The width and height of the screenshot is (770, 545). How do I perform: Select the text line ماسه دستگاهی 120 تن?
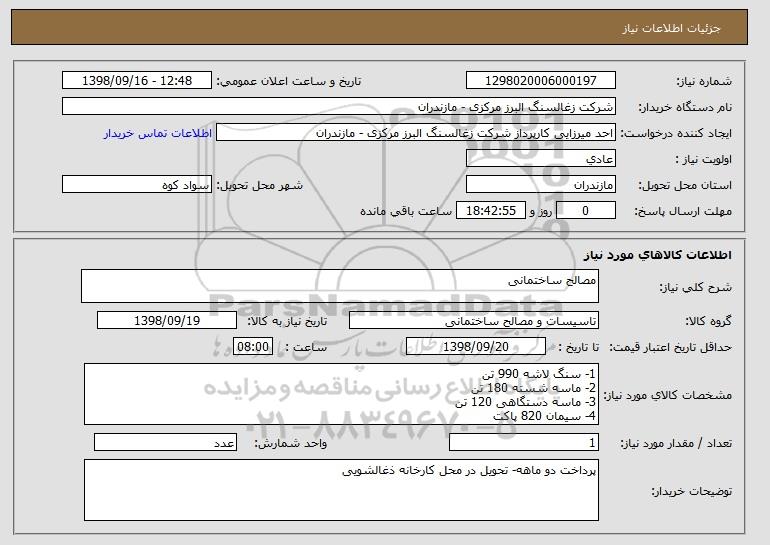tap(525, 402)
